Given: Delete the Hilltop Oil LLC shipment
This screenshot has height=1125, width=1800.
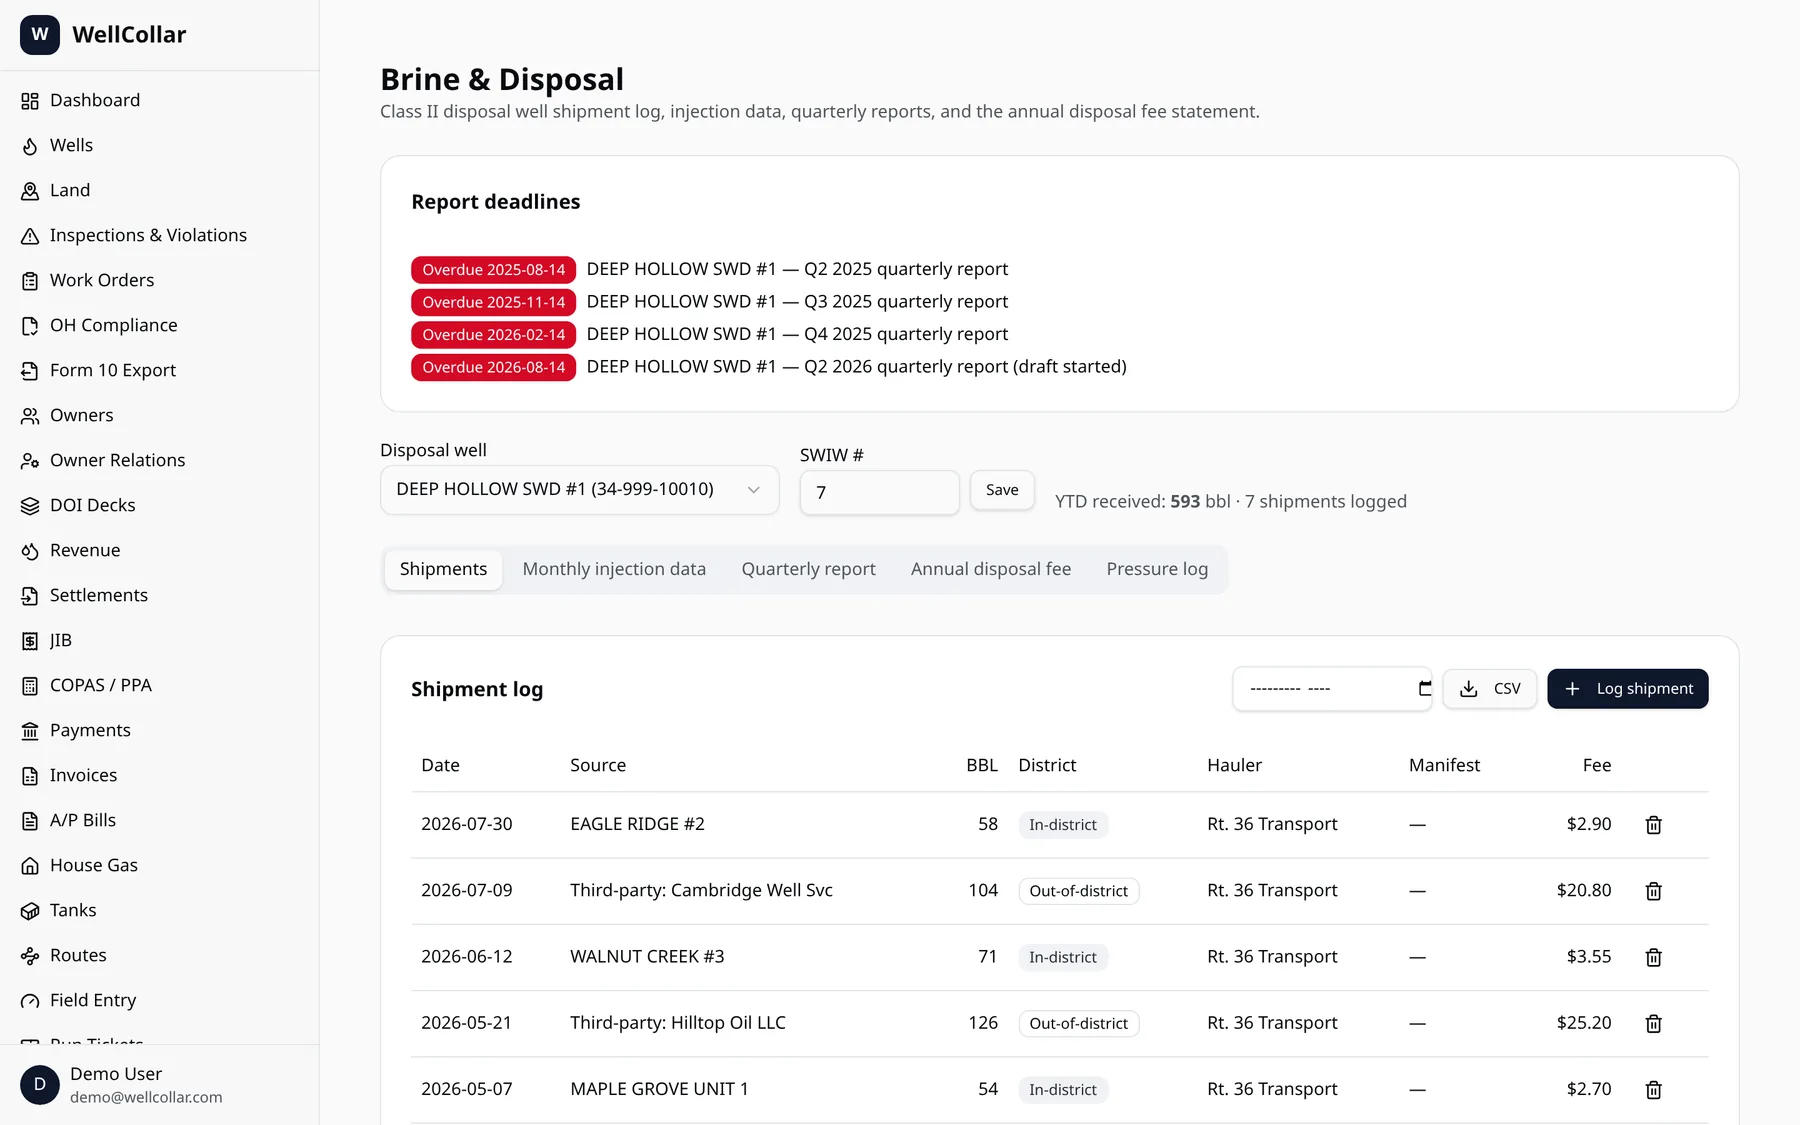Looking at the screenshot, I should 1653,1023.
